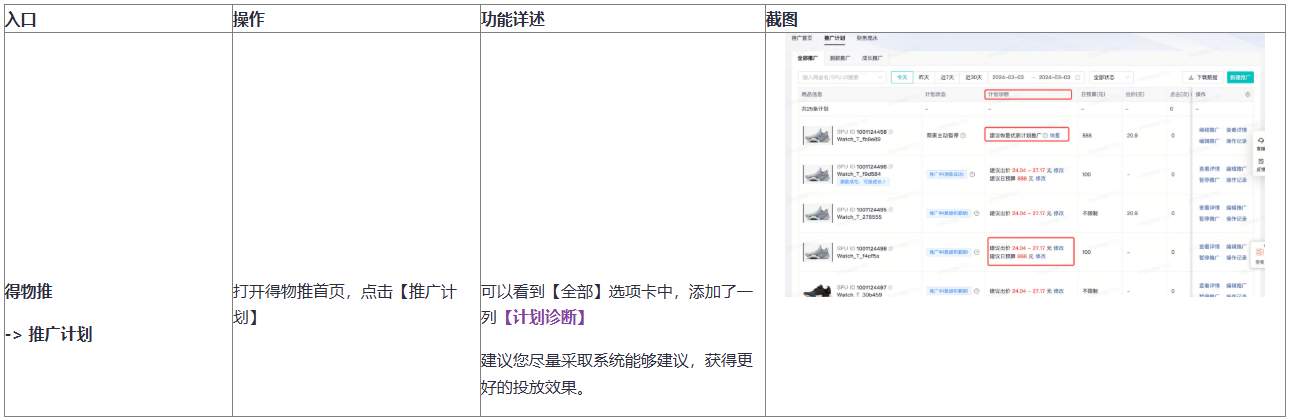Click 操作记录 for Watch_T_fb9a89
Viewport: 1290px width, 420px height.
point(1237,141)
